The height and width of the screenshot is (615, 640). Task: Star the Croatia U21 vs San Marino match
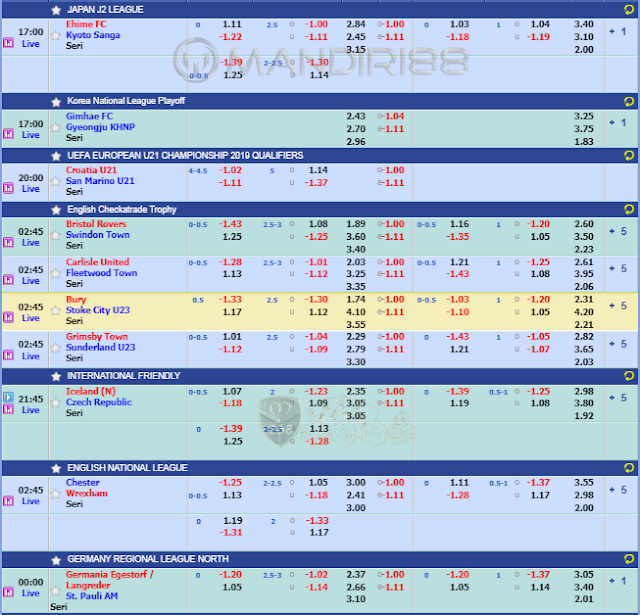pos(56,181)
